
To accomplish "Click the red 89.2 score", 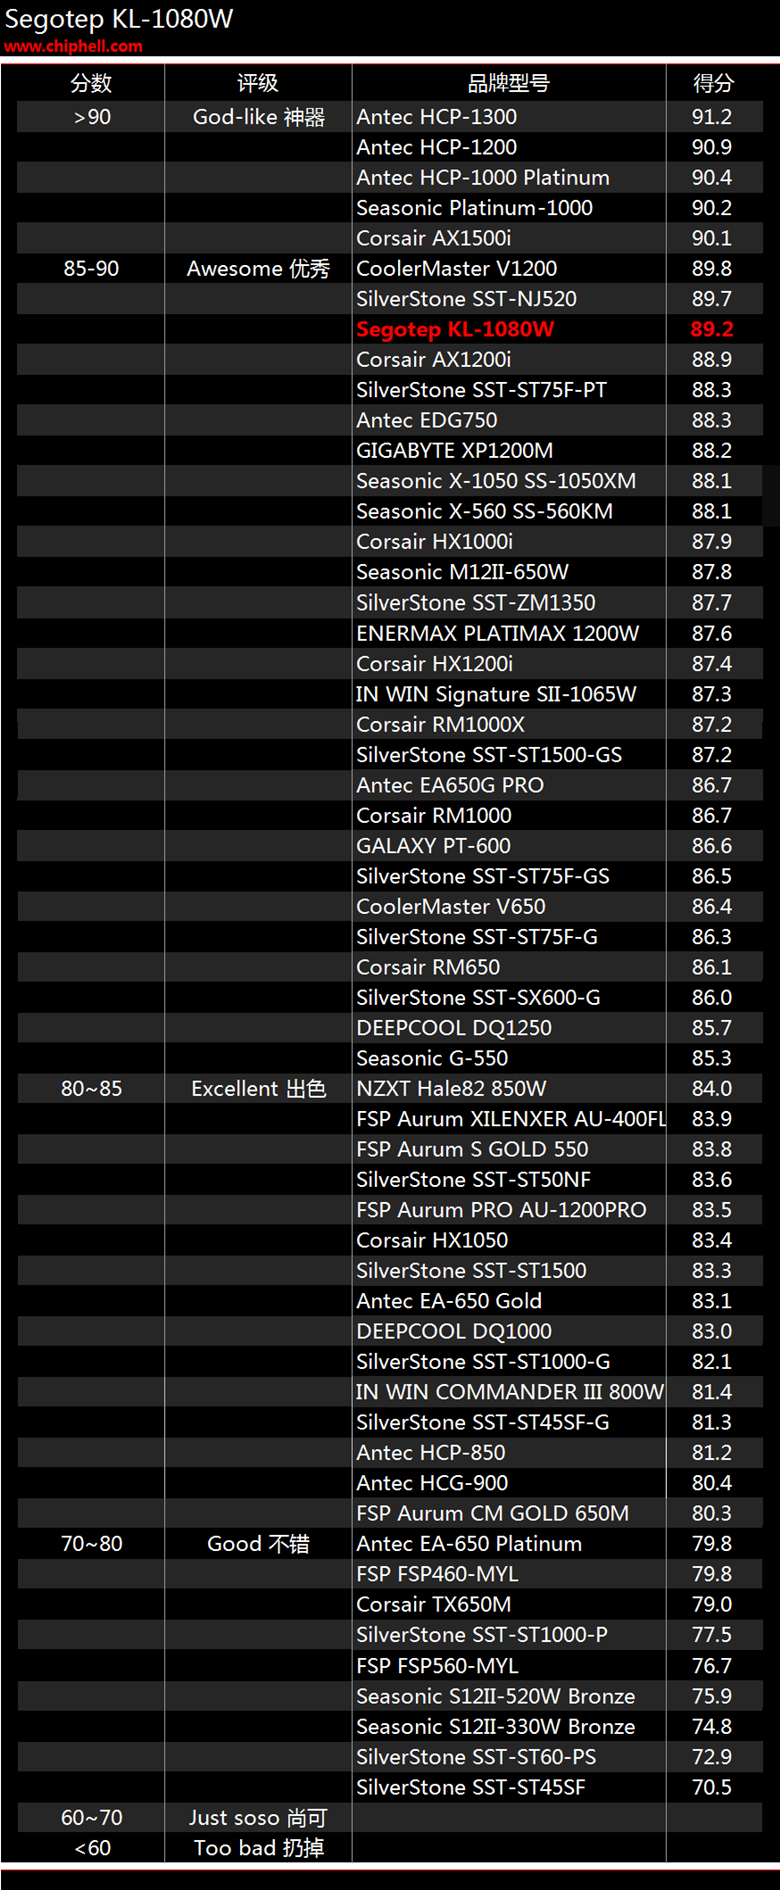I will 712,329.
